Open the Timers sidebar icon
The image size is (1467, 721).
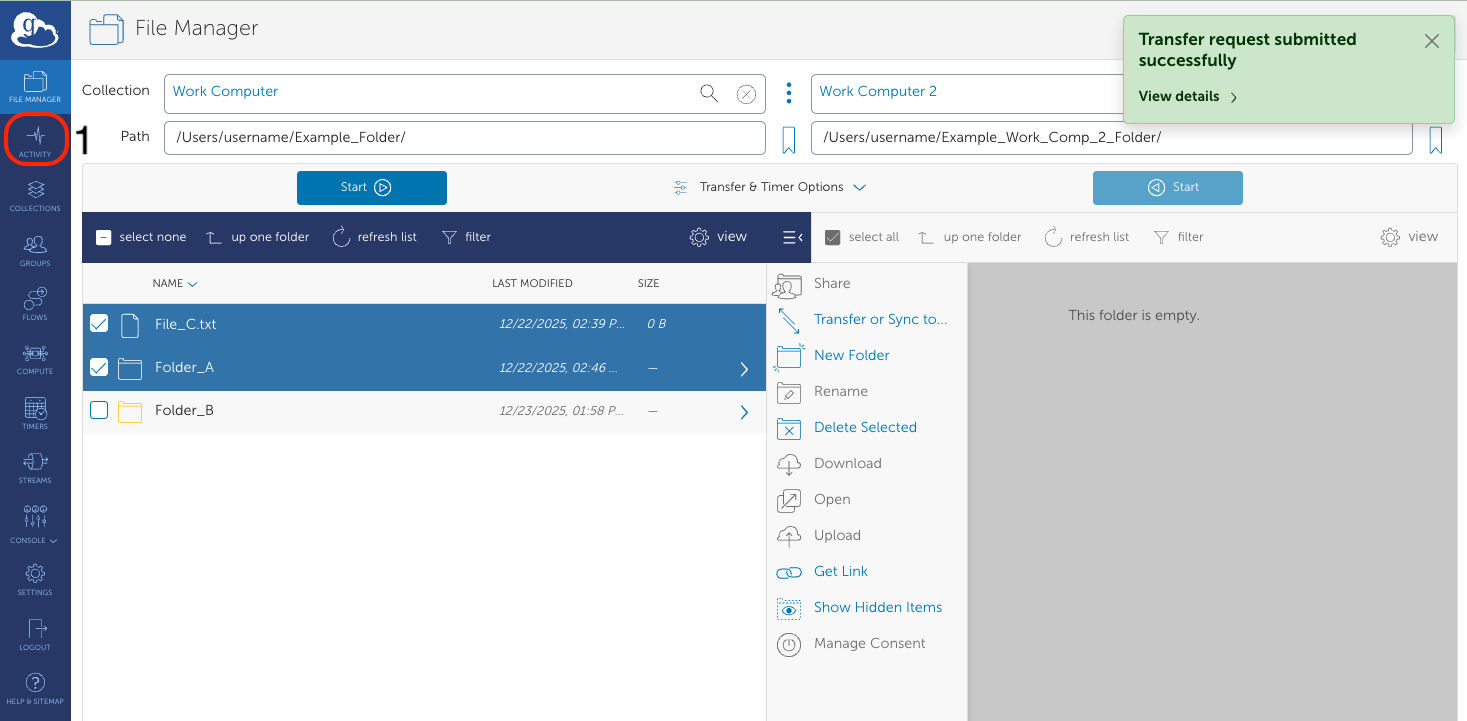click(35, 412)
